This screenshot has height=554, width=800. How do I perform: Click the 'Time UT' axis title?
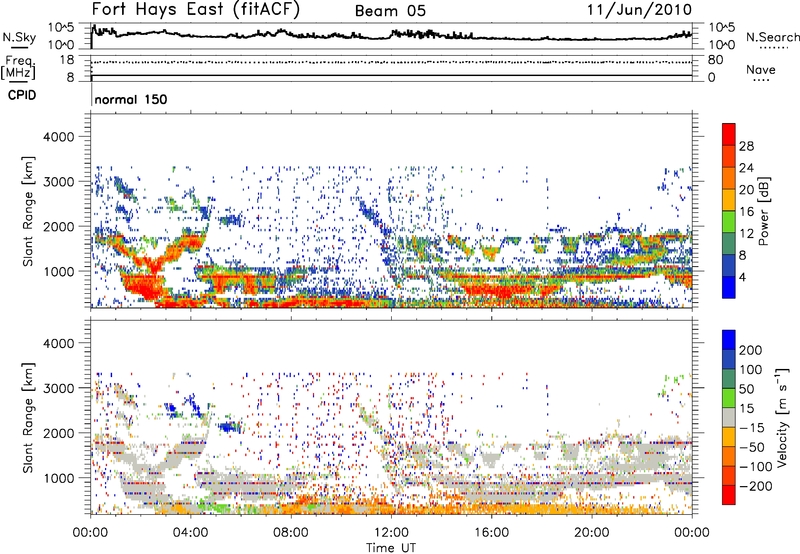391,548
